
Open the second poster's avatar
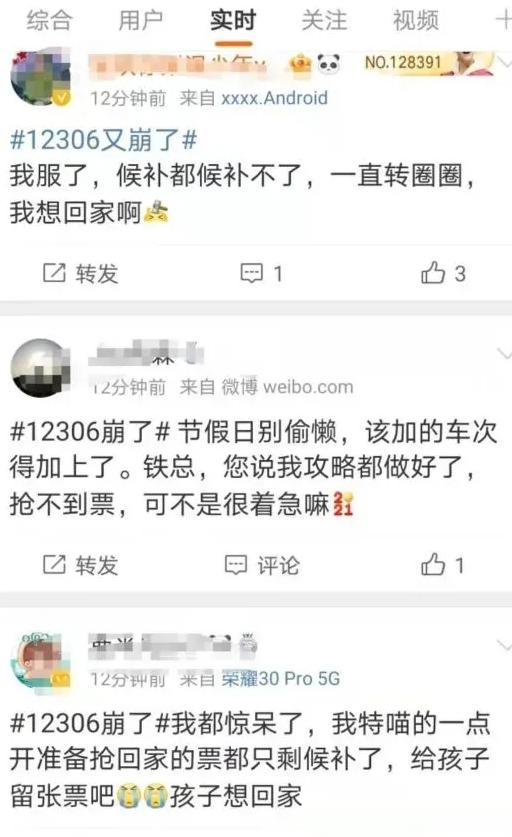pos(41,368)
